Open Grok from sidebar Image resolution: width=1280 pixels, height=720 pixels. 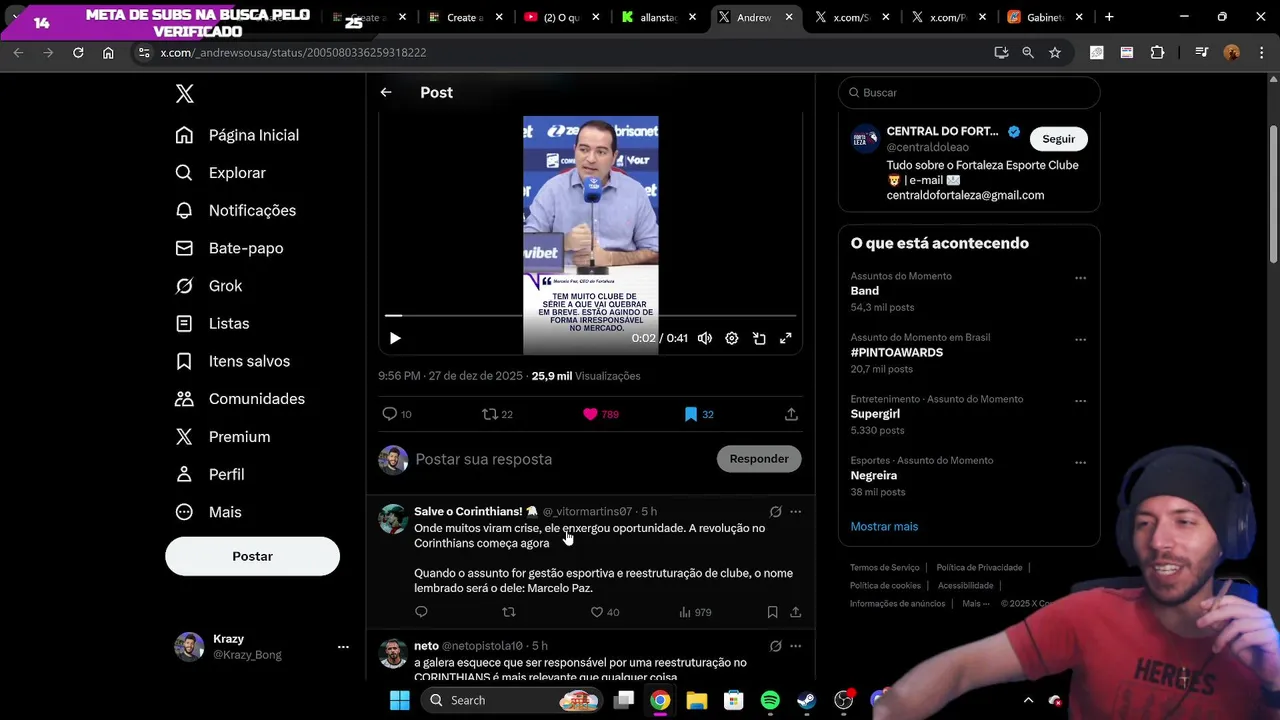[x=208, y=286]
